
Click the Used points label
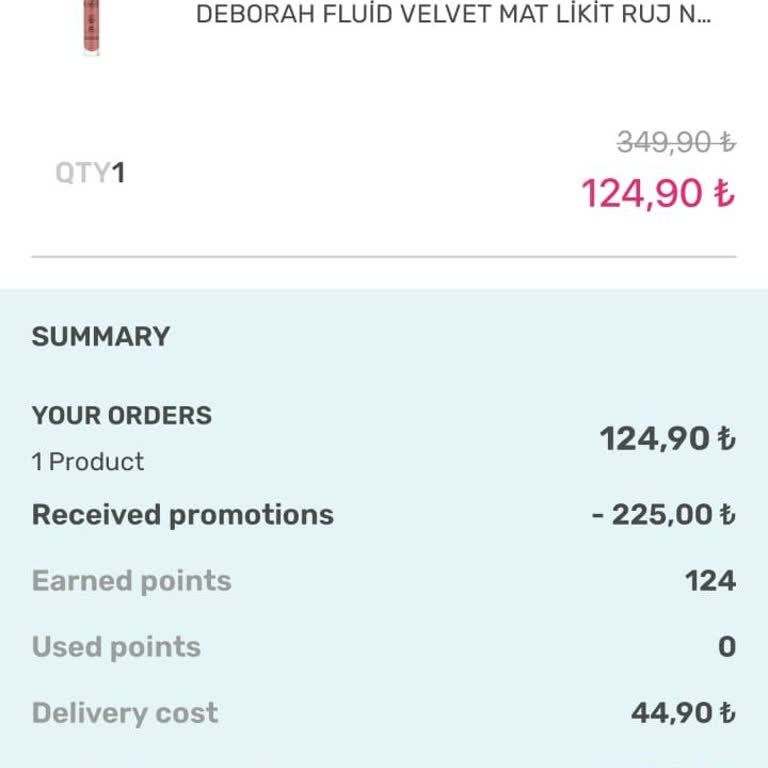pos(116,647)
